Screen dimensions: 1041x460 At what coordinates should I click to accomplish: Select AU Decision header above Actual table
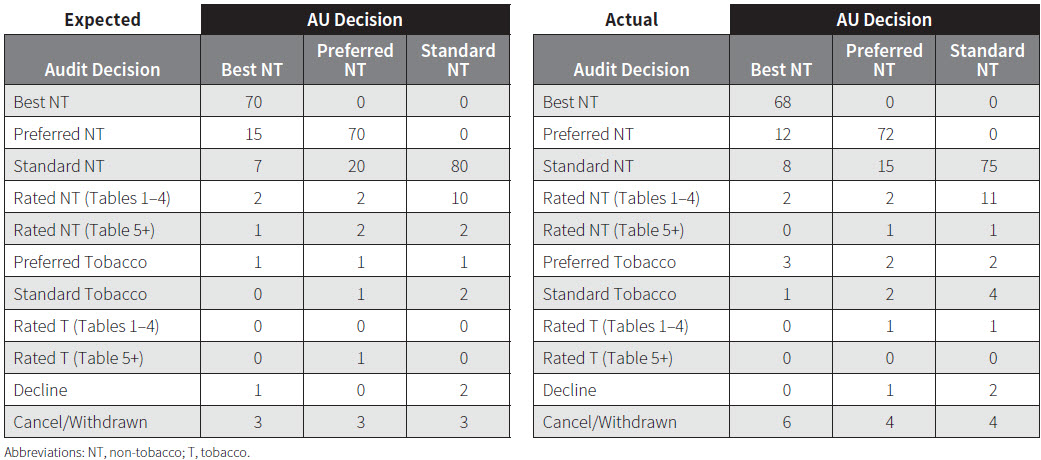click(884, 20)
